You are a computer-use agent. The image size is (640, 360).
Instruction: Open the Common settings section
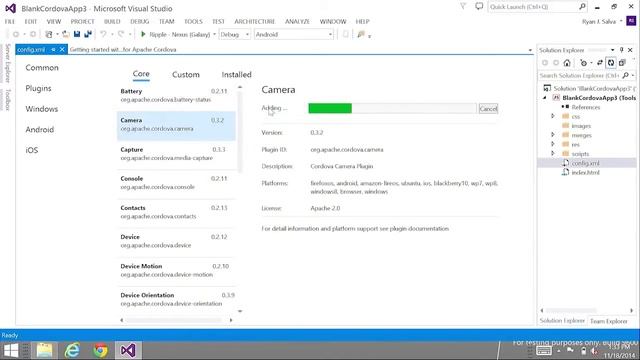(42, 68)
